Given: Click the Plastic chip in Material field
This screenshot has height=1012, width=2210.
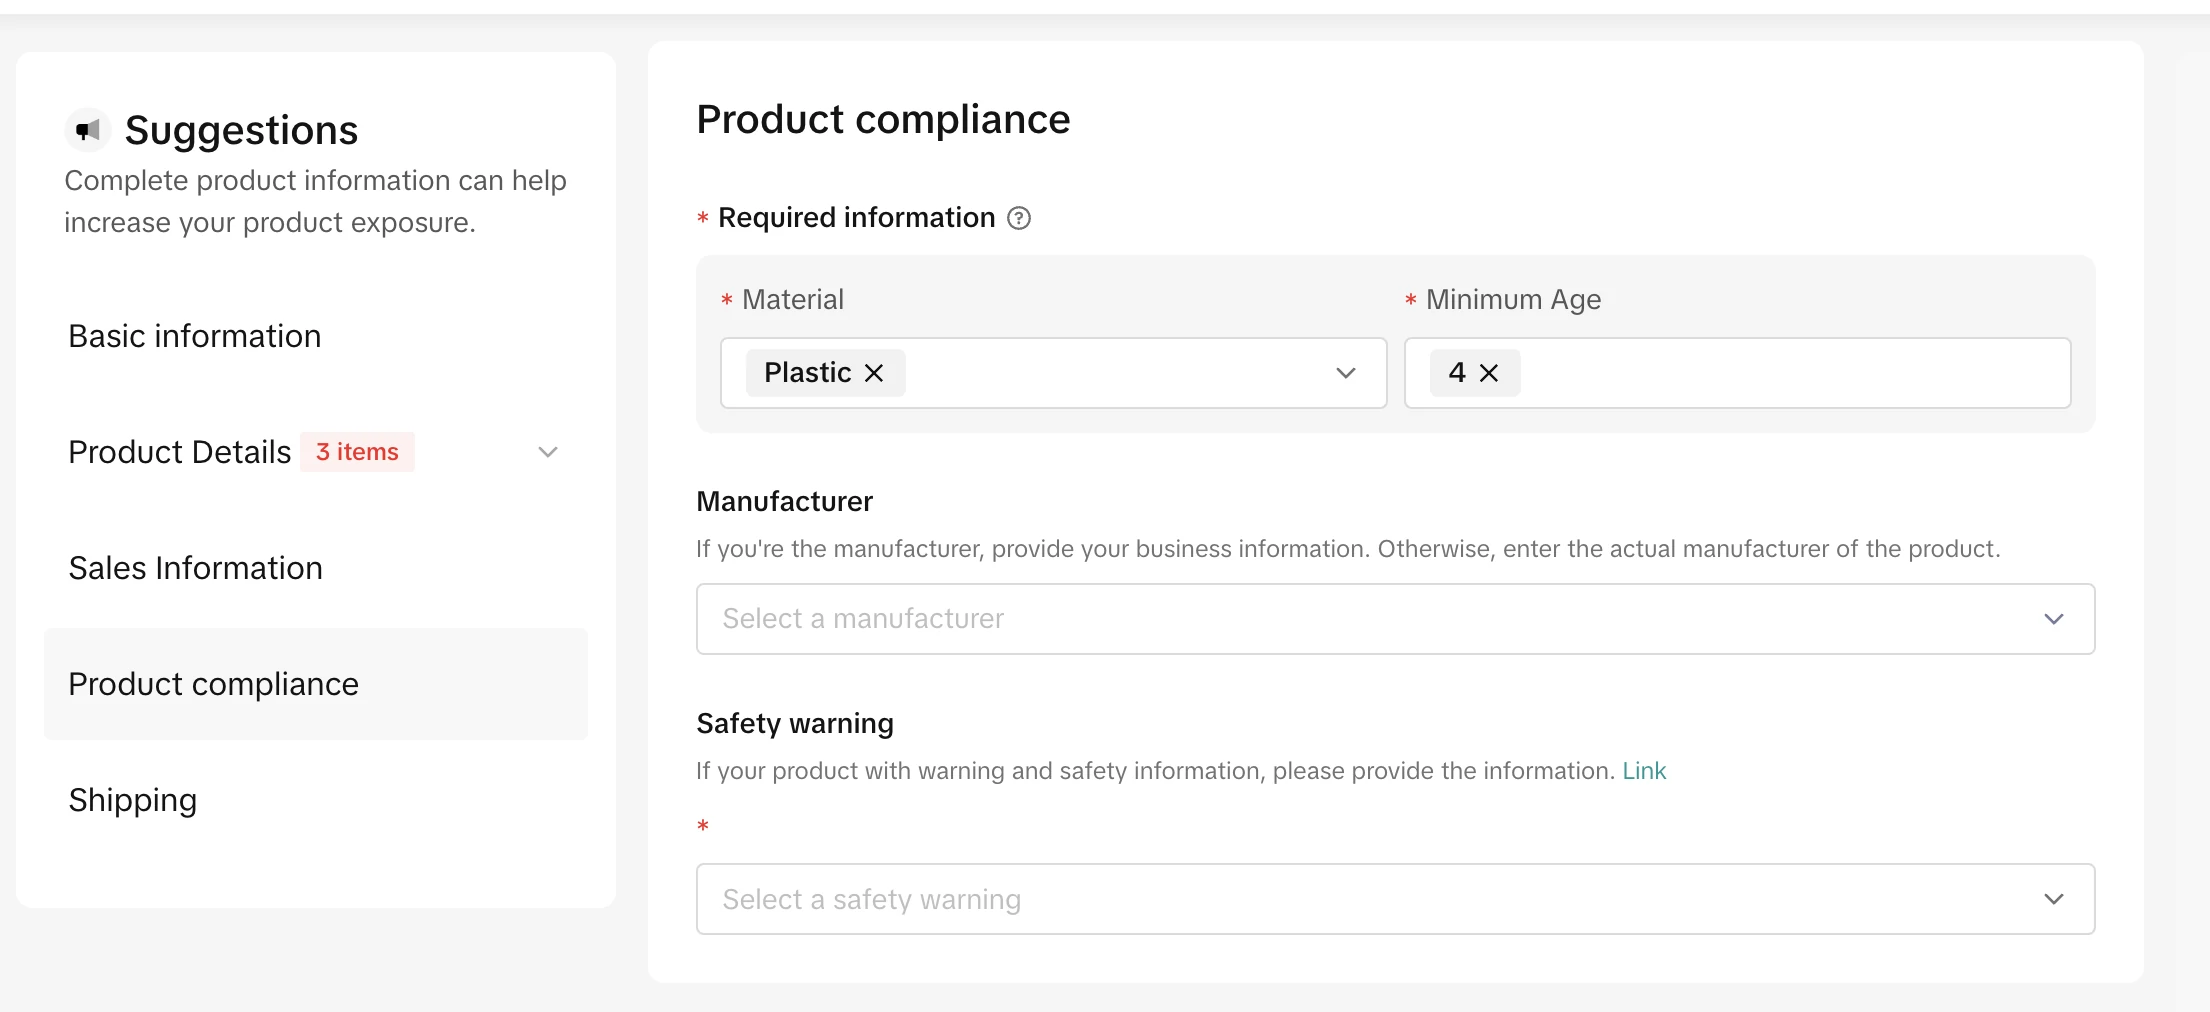Looking at the screenshot, I should (x=807, y=373).
